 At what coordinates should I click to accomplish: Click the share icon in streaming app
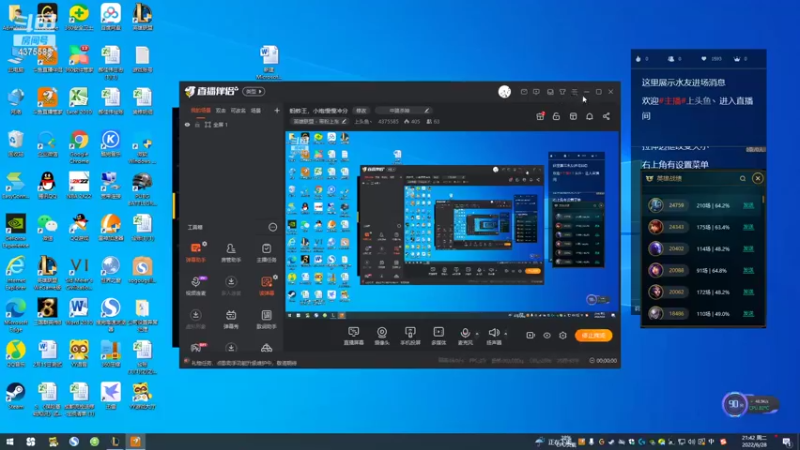click(606, 116)
